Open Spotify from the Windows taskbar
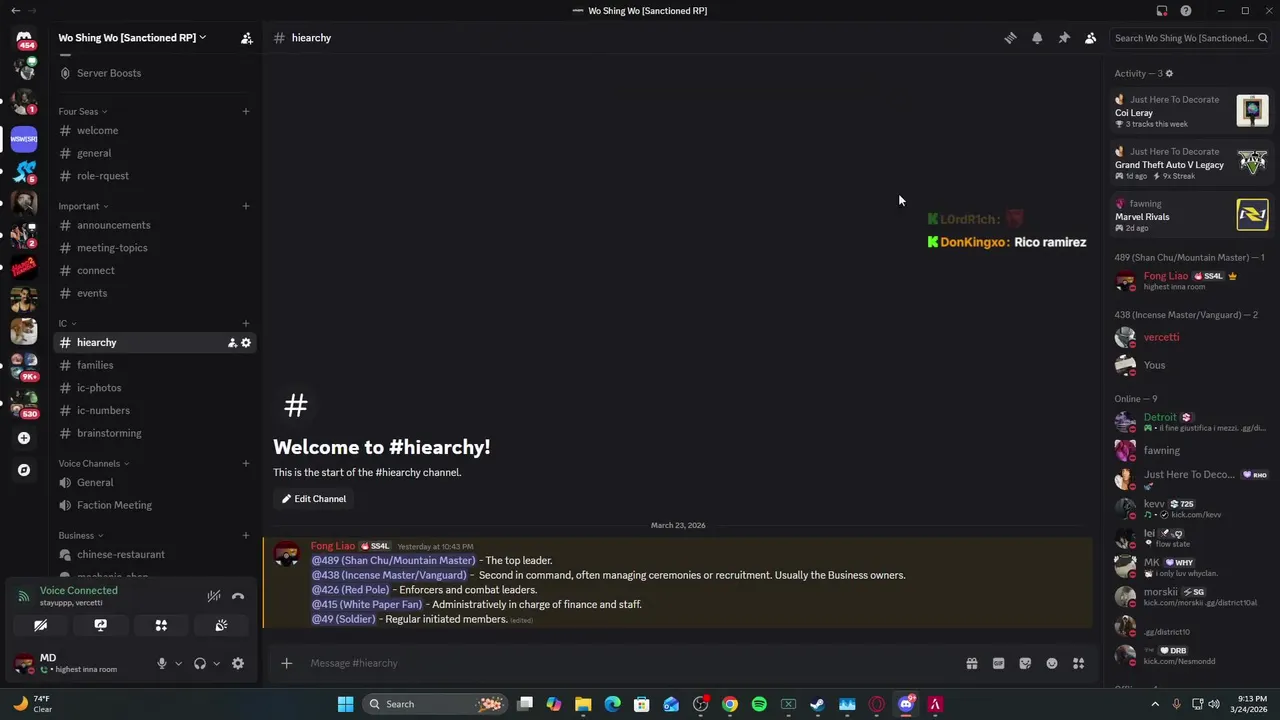The width and height of the screenshot is (1280, 720). pyautogui.click(x=759, y=704)
